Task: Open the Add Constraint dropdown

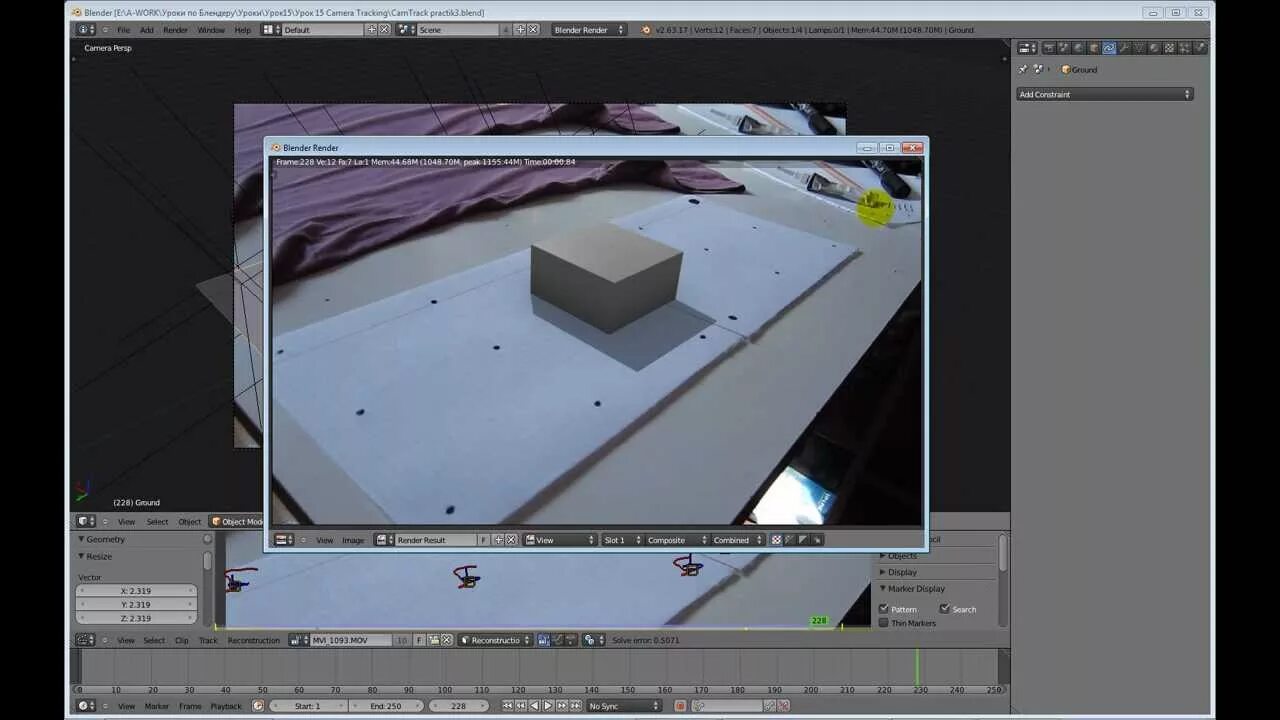Action: (x=1104, y=93)
